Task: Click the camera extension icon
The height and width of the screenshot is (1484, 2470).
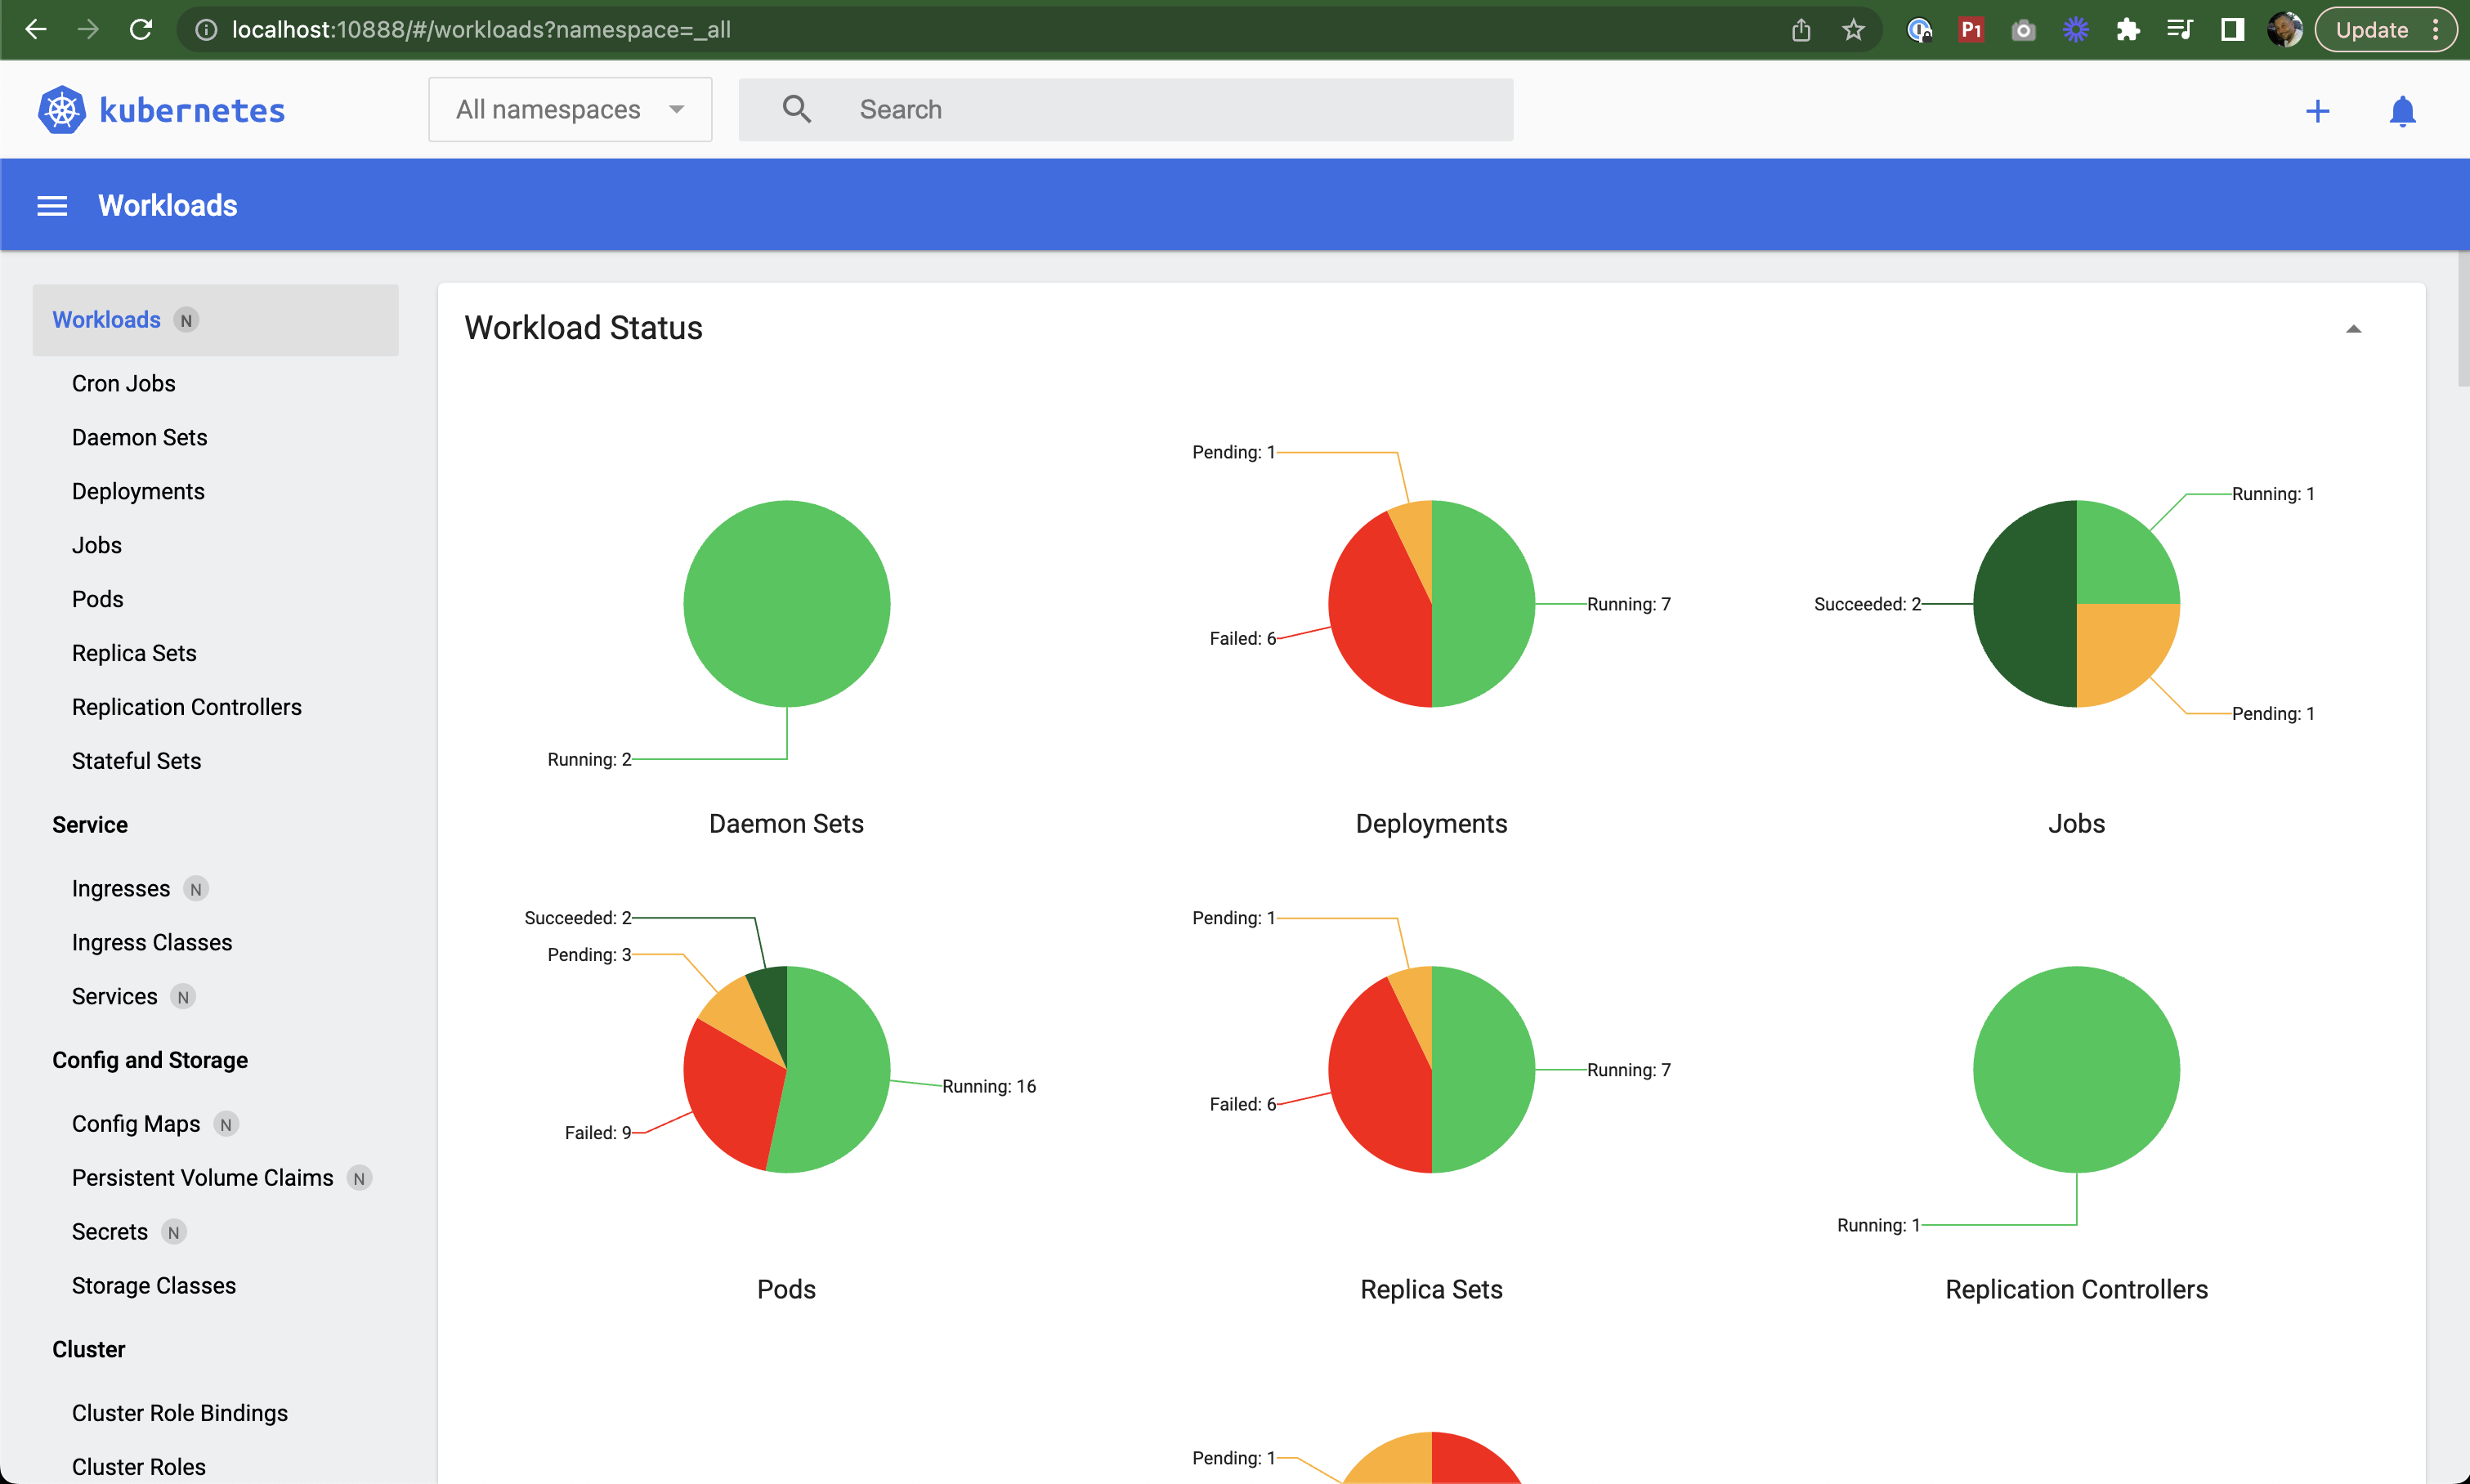Action: [2023, 30]
